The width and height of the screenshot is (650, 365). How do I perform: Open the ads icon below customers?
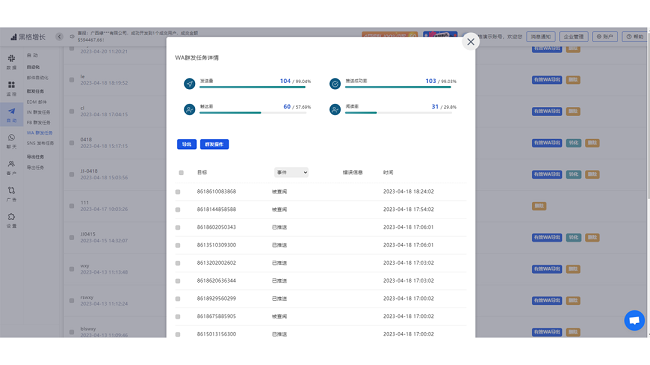12,190
